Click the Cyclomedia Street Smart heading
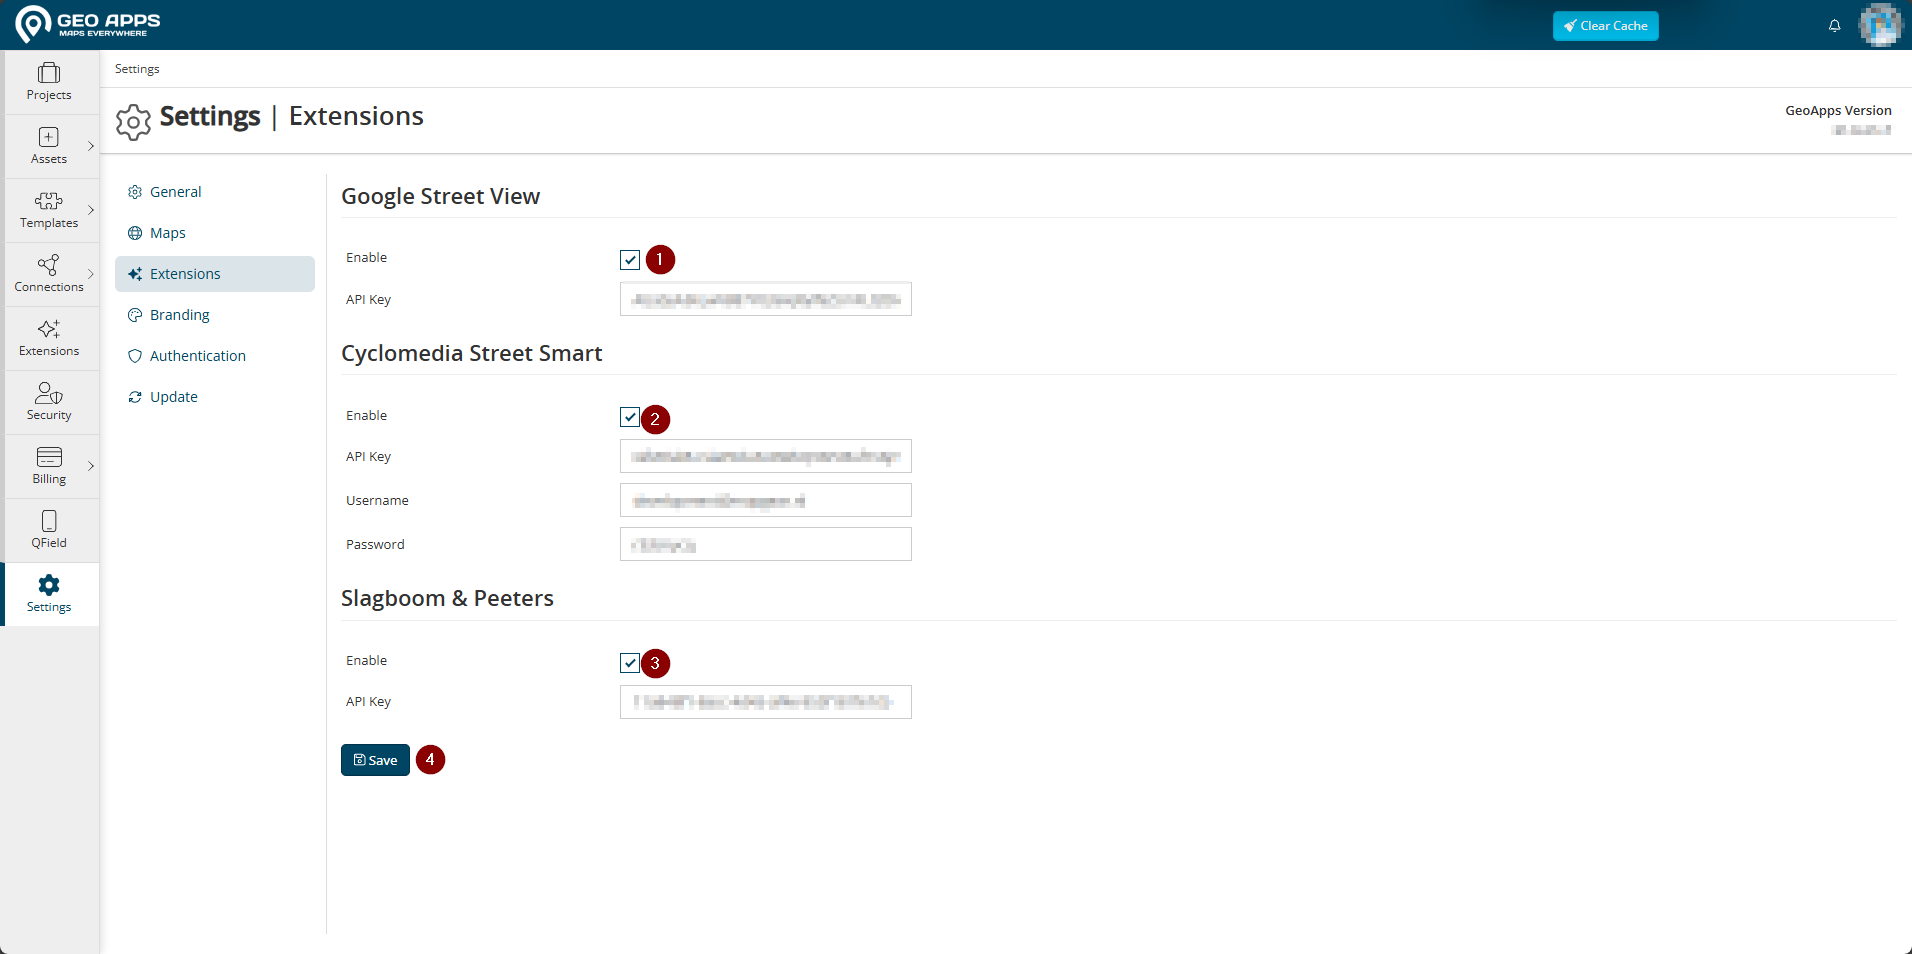The image size is (1912, 954). [x=472, y=353]
